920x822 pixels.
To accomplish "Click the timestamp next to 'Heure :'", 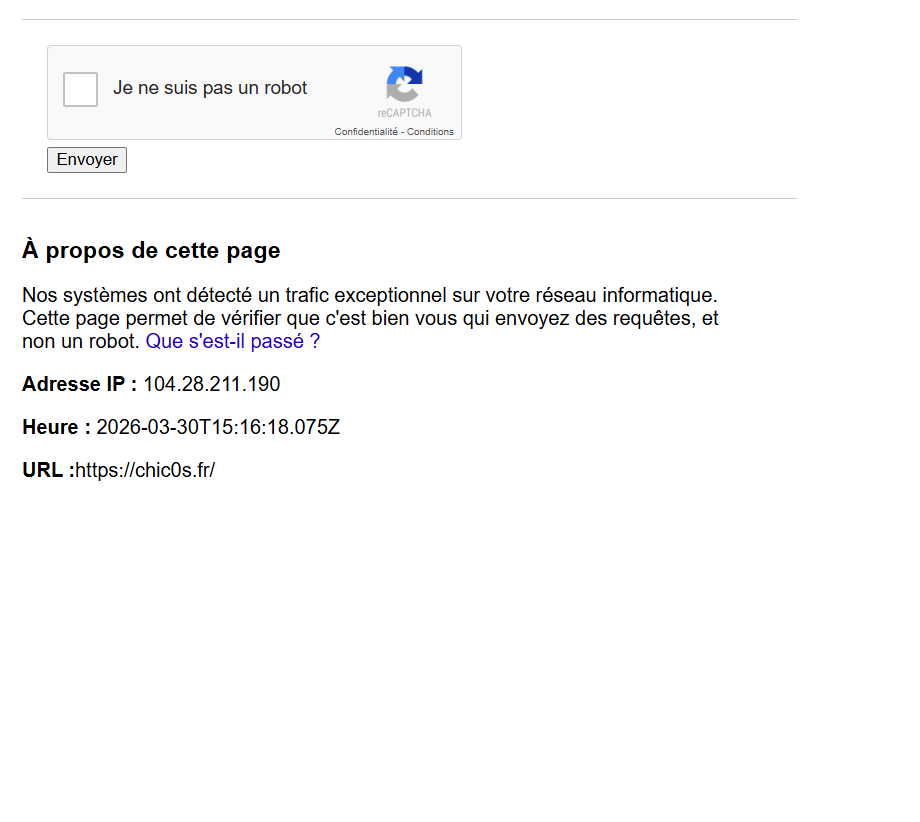I will (x=218, y=427).
